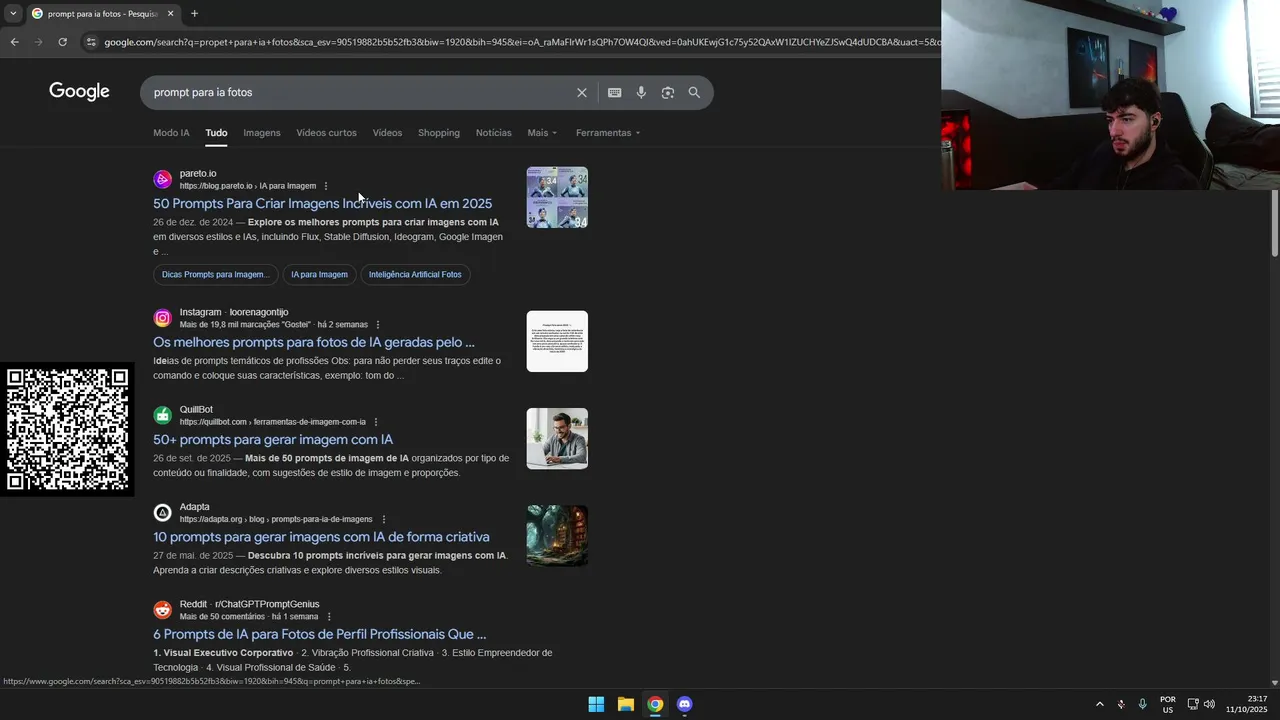Open the on-screen keyboard input tool
Screen dimensions: 1280x720
[x=614, y=92]
